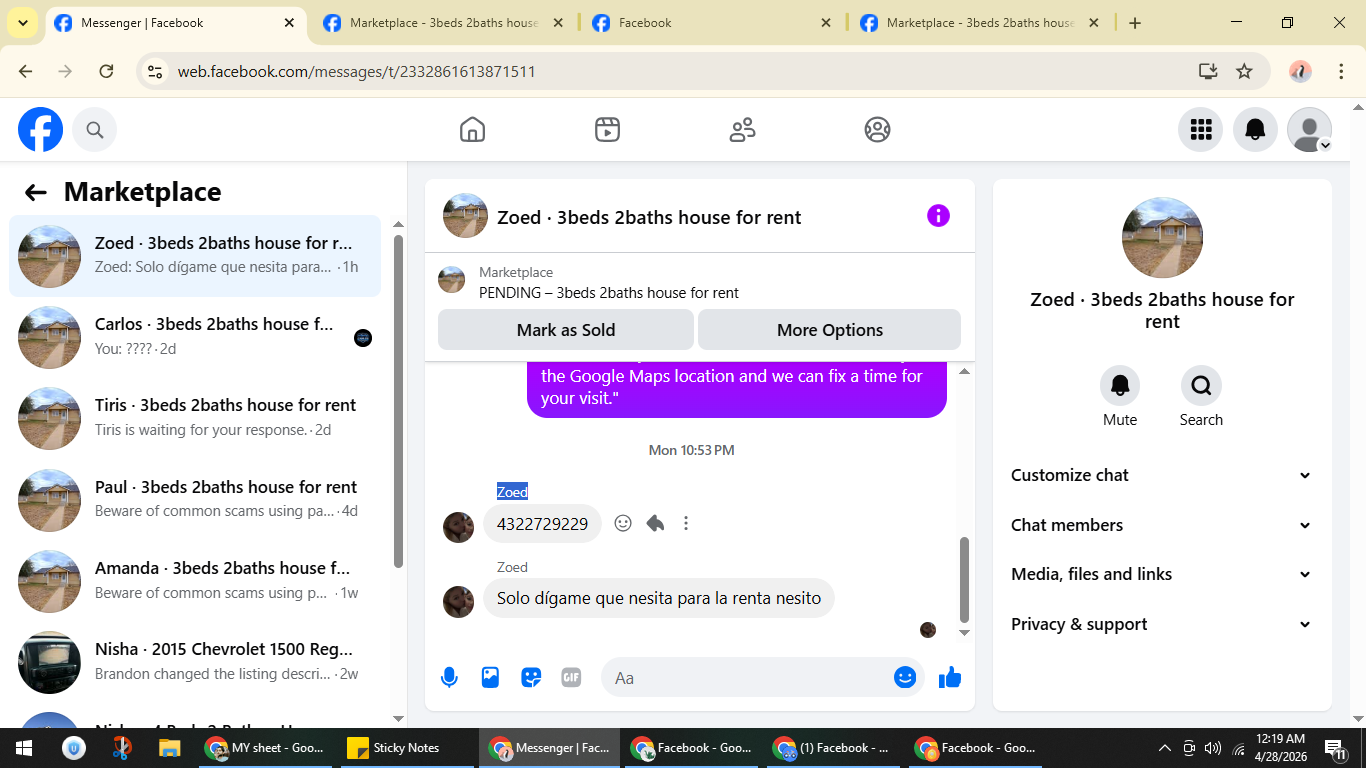Open the Carlos conversation
Image resolution: width=1366 pixels, height=768 pixels.
195,337
